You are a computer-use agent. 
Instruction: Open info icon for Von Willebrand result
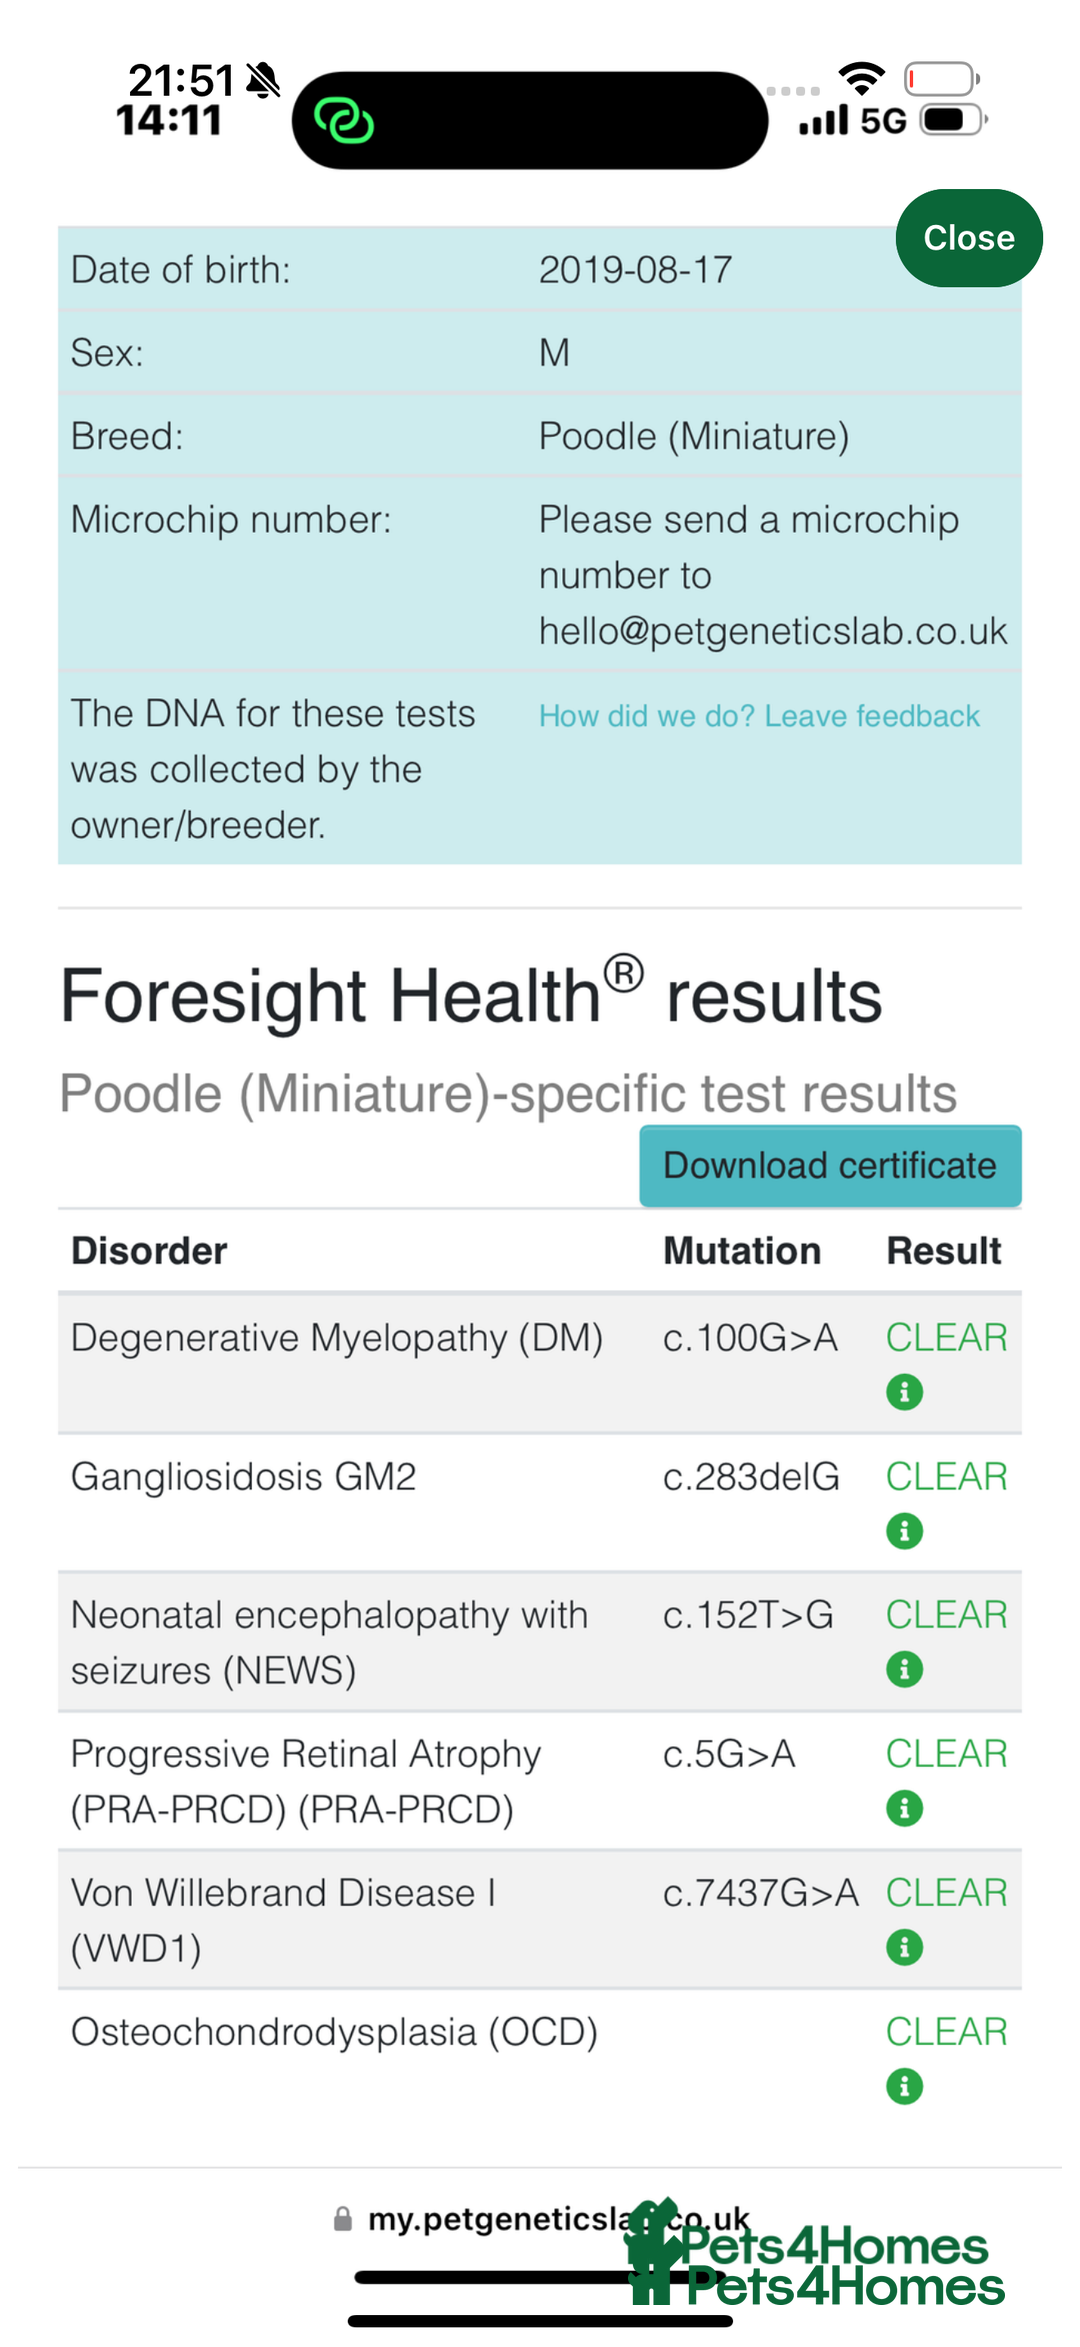click(904, 1947)
